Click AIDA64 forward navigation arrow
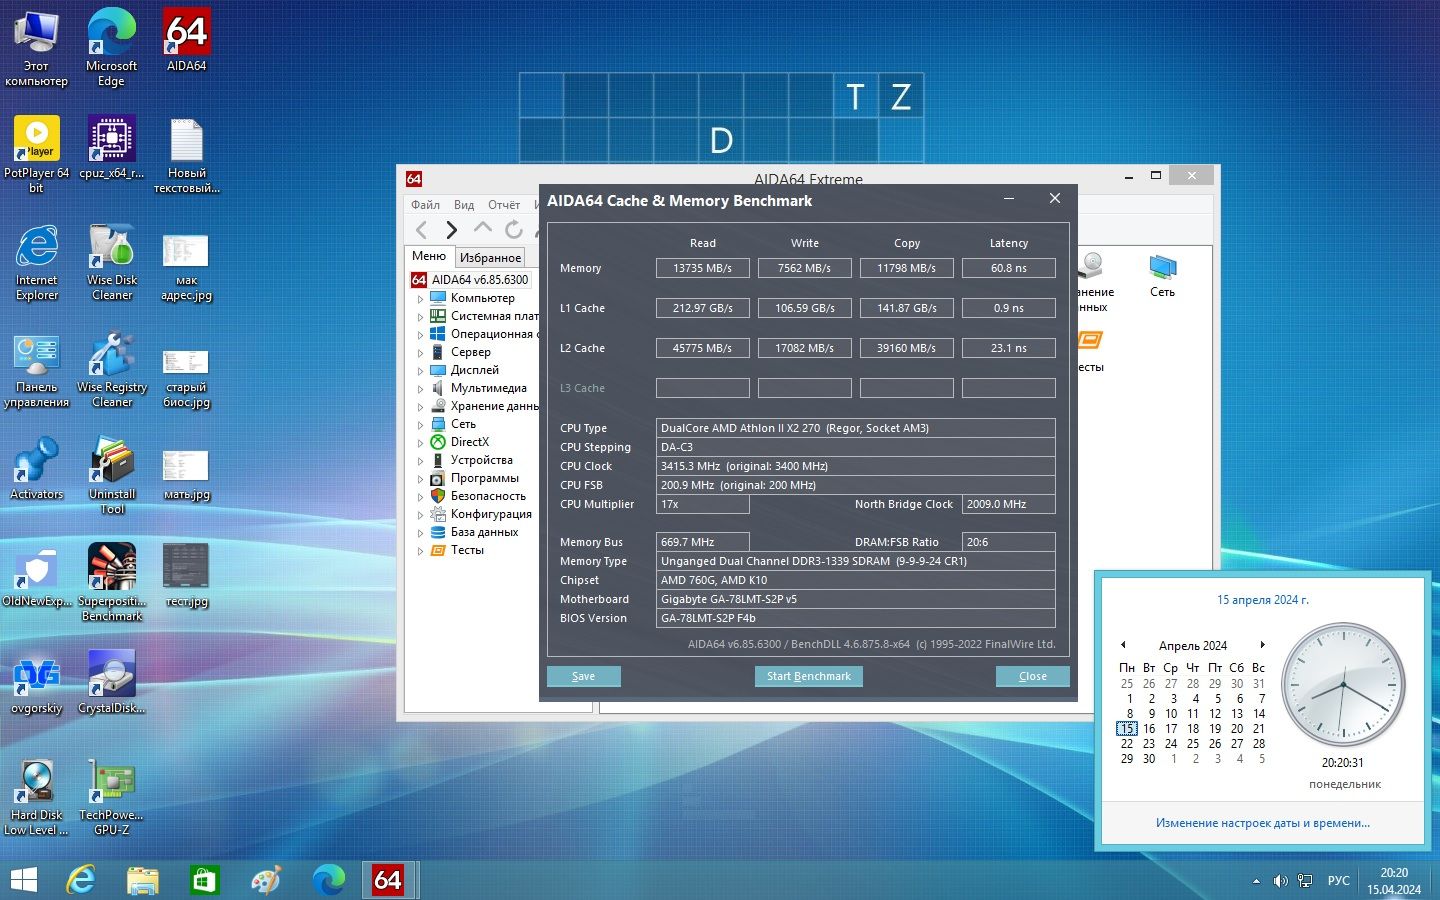Image resolution: width=1440 pixels, height=900 pixels. click(x=451, y=230)
